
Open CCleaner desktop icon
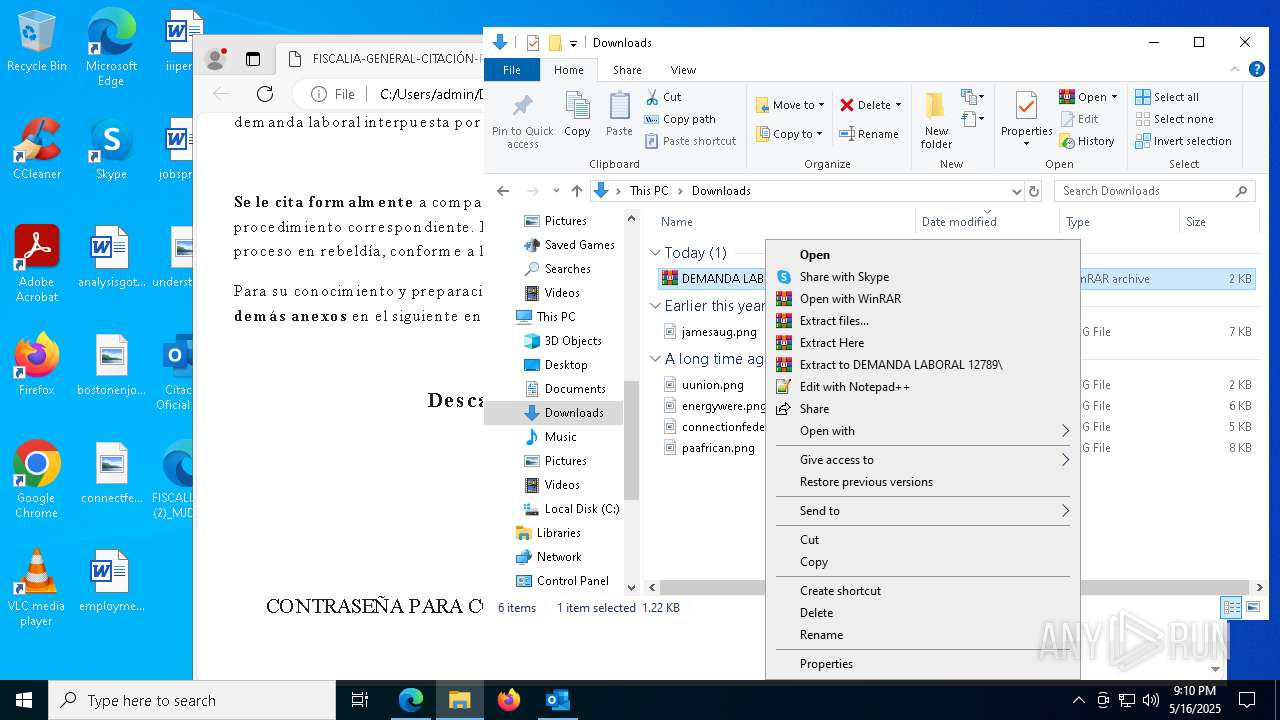37,150
